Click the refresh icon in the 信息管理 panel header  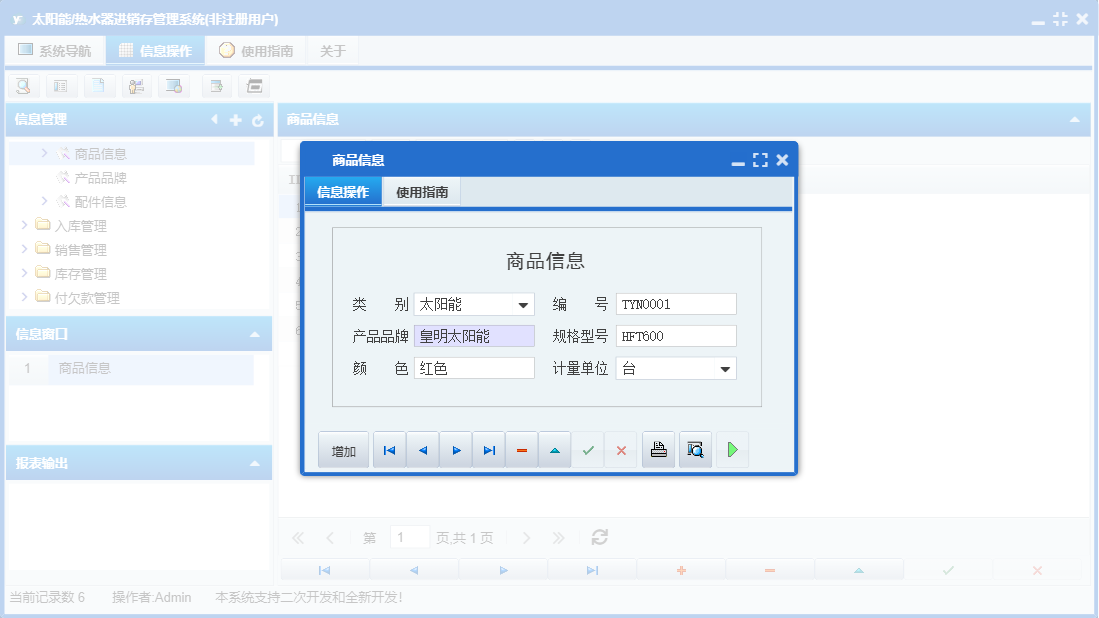click(x=258, y=120)
